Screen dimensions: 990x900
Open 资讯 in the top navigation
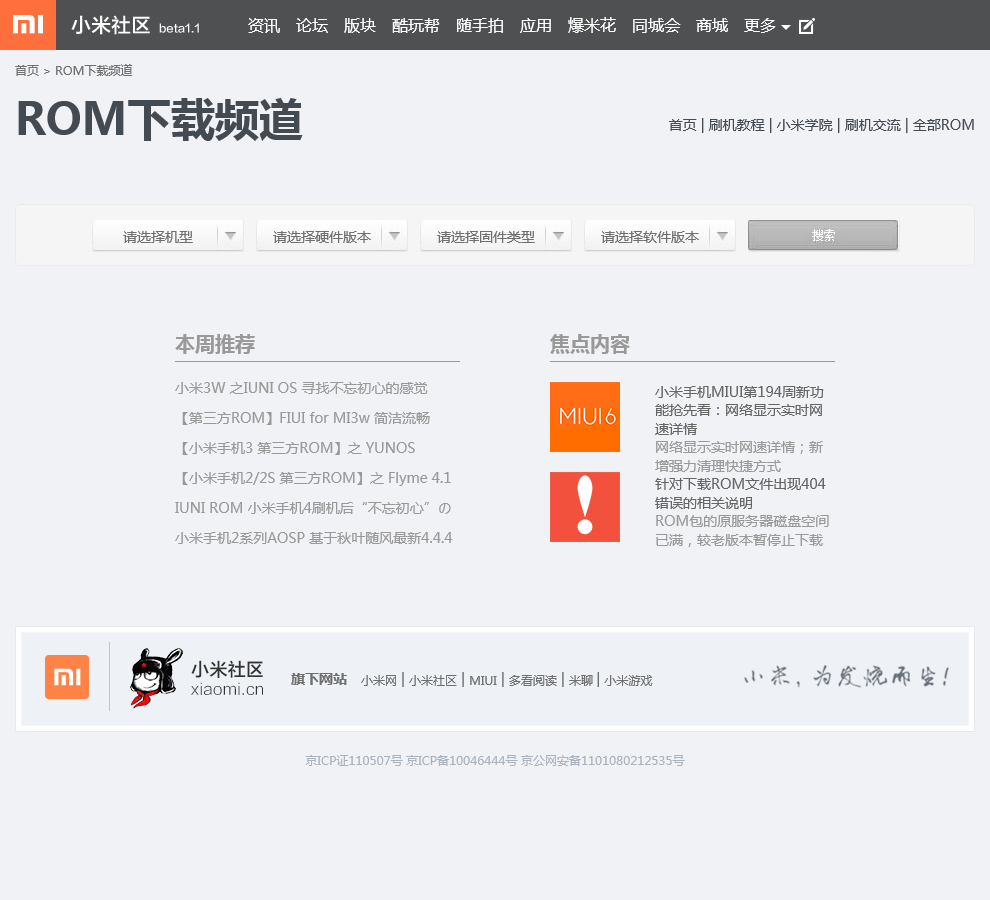(x=263, y=26)
